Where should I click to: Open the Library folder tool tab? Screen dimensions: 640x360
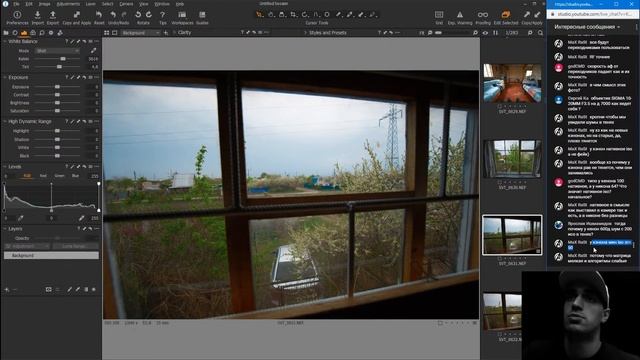(6, 33)
